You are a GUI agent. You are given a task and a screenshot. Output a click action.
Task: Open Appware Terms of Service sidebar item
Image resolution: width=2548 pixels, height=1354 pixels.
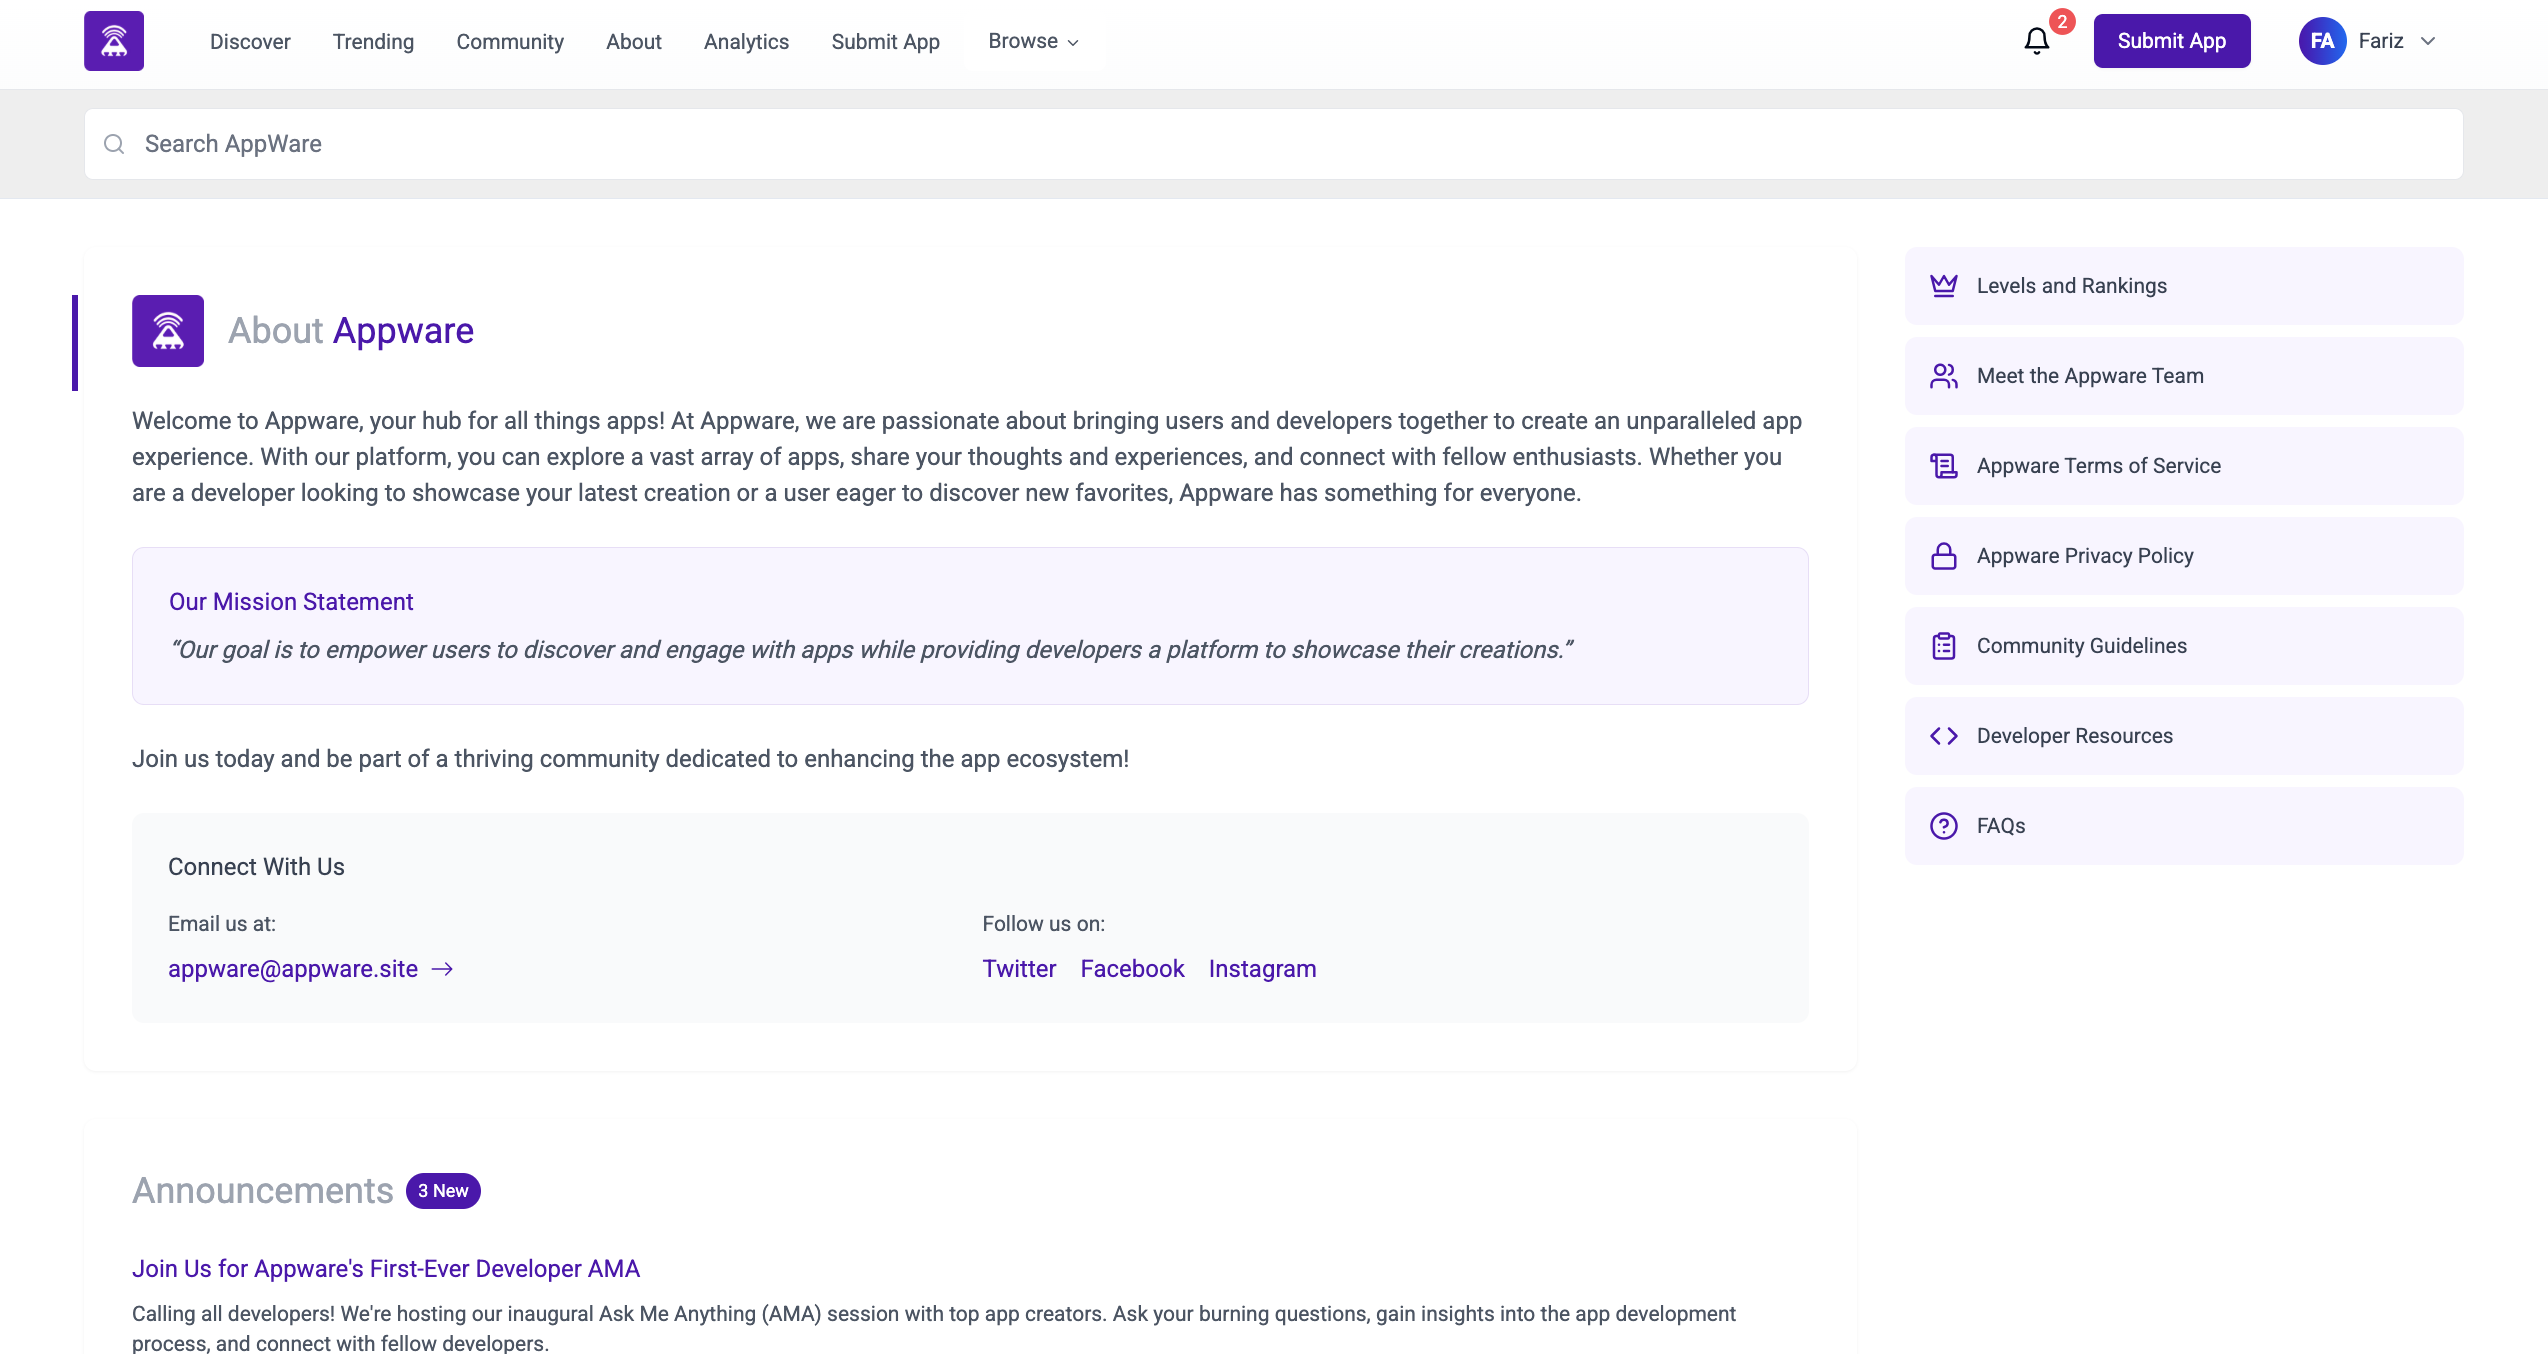(2184, 466)
